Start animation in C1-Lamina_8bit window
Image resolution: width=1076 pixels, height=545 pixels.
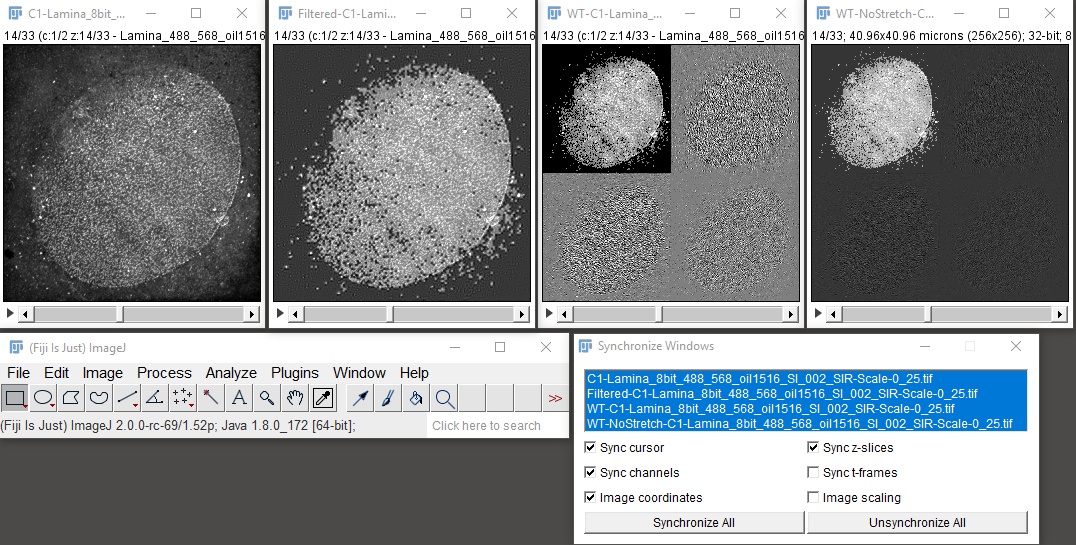pyautogui.click(x=10, y=314)
